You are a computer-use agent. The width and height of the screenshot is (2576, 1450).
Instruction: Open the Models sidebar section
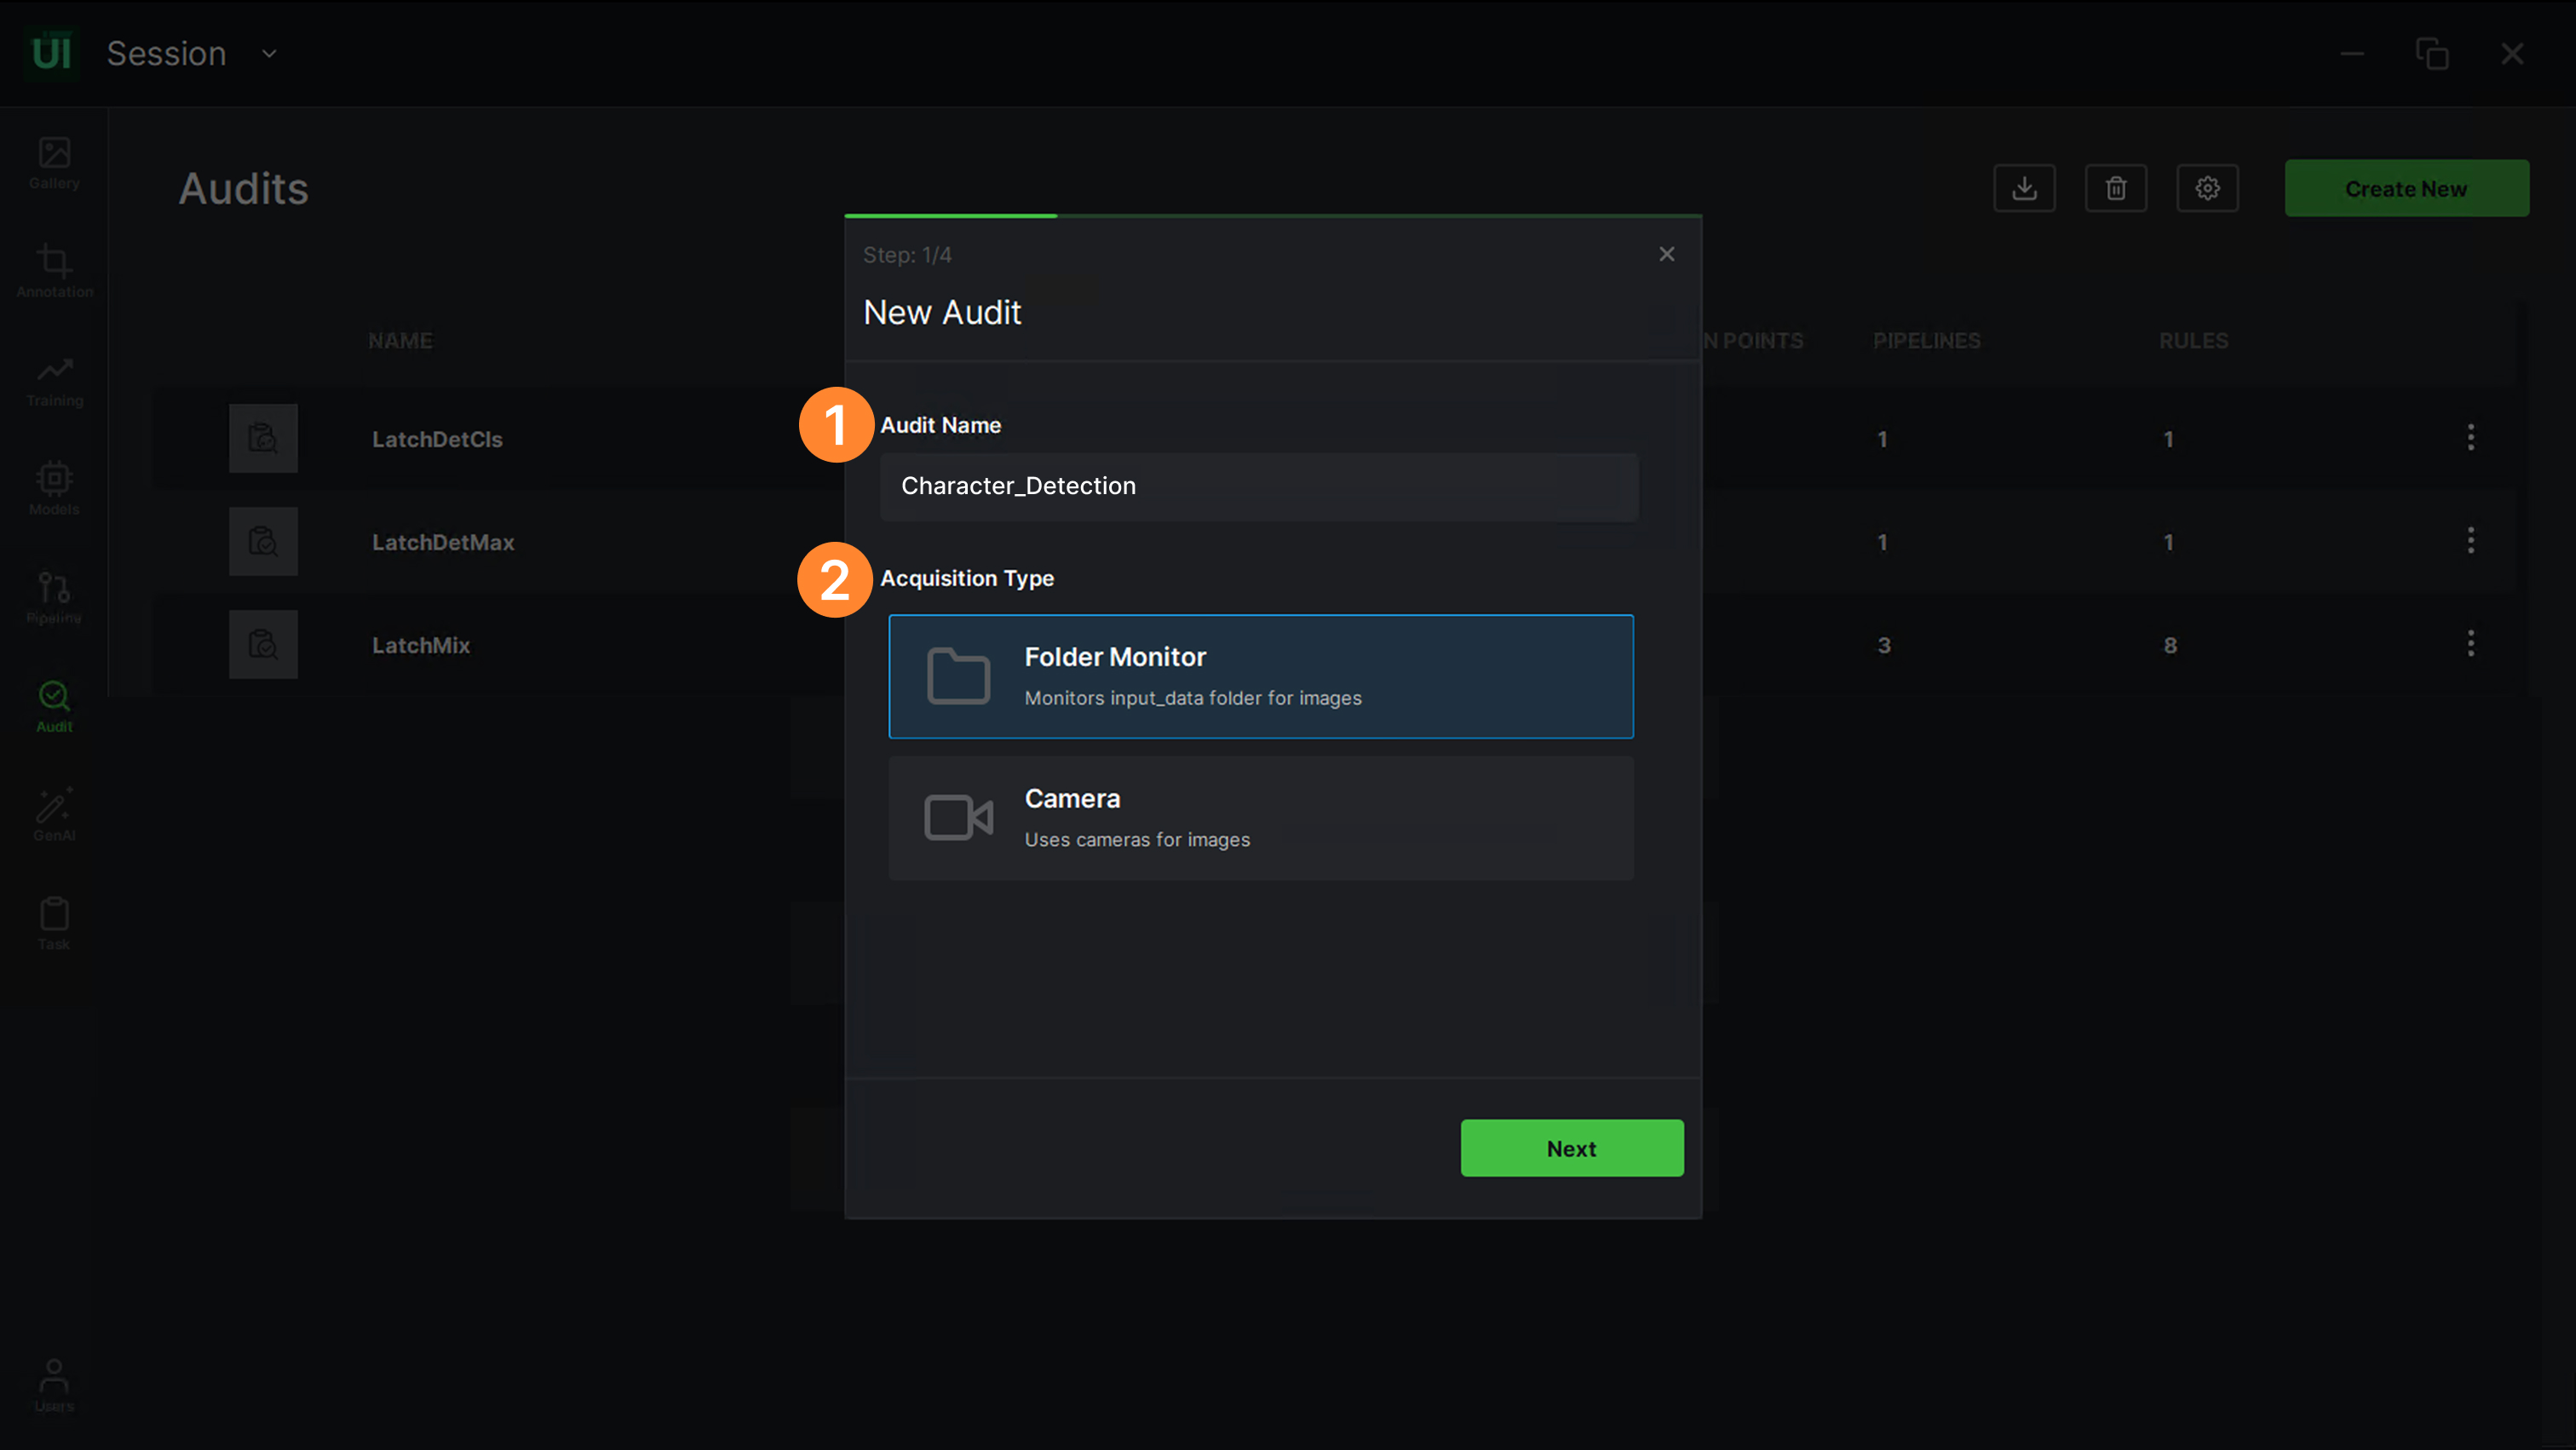pos(54,489)
